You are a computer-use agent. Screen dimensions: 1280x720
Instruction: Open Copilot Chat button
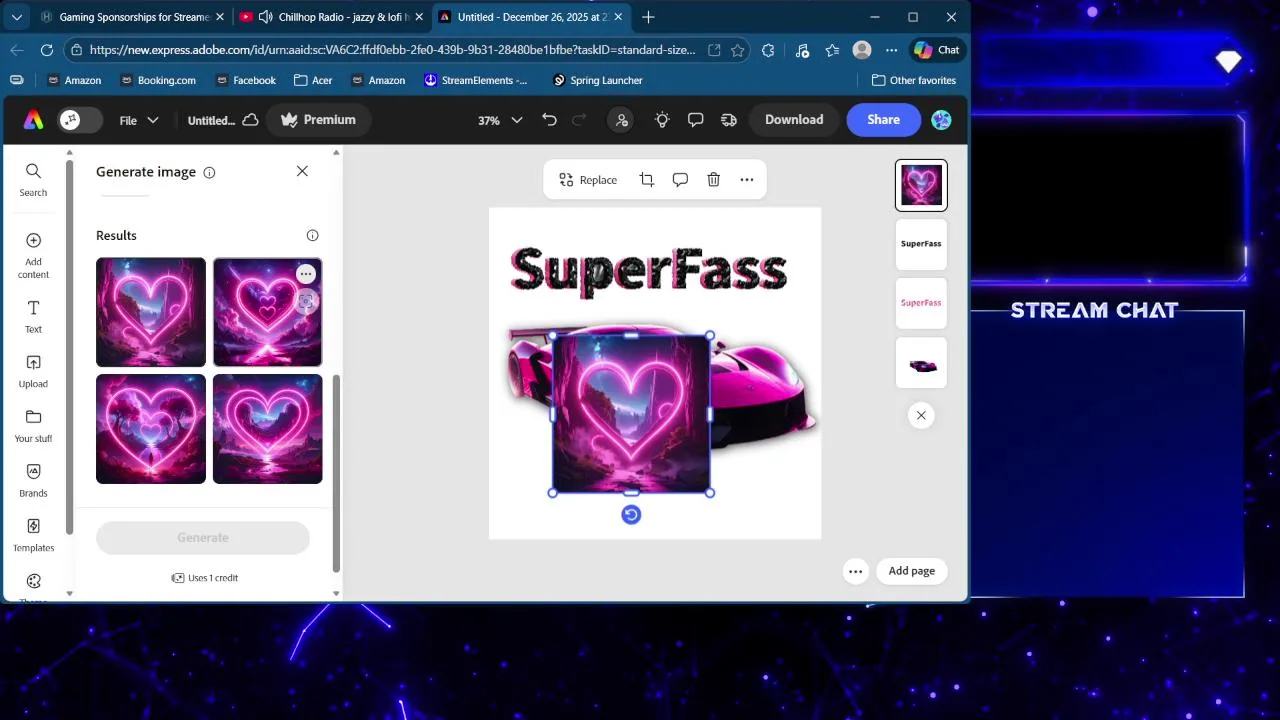(x=937, y=50)
